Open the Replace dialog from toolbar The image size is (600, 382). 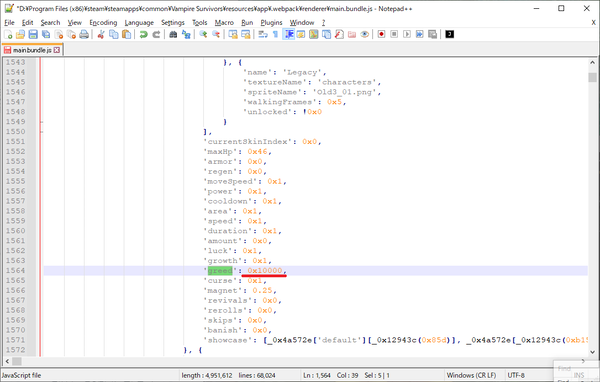[x=186, y=35]
